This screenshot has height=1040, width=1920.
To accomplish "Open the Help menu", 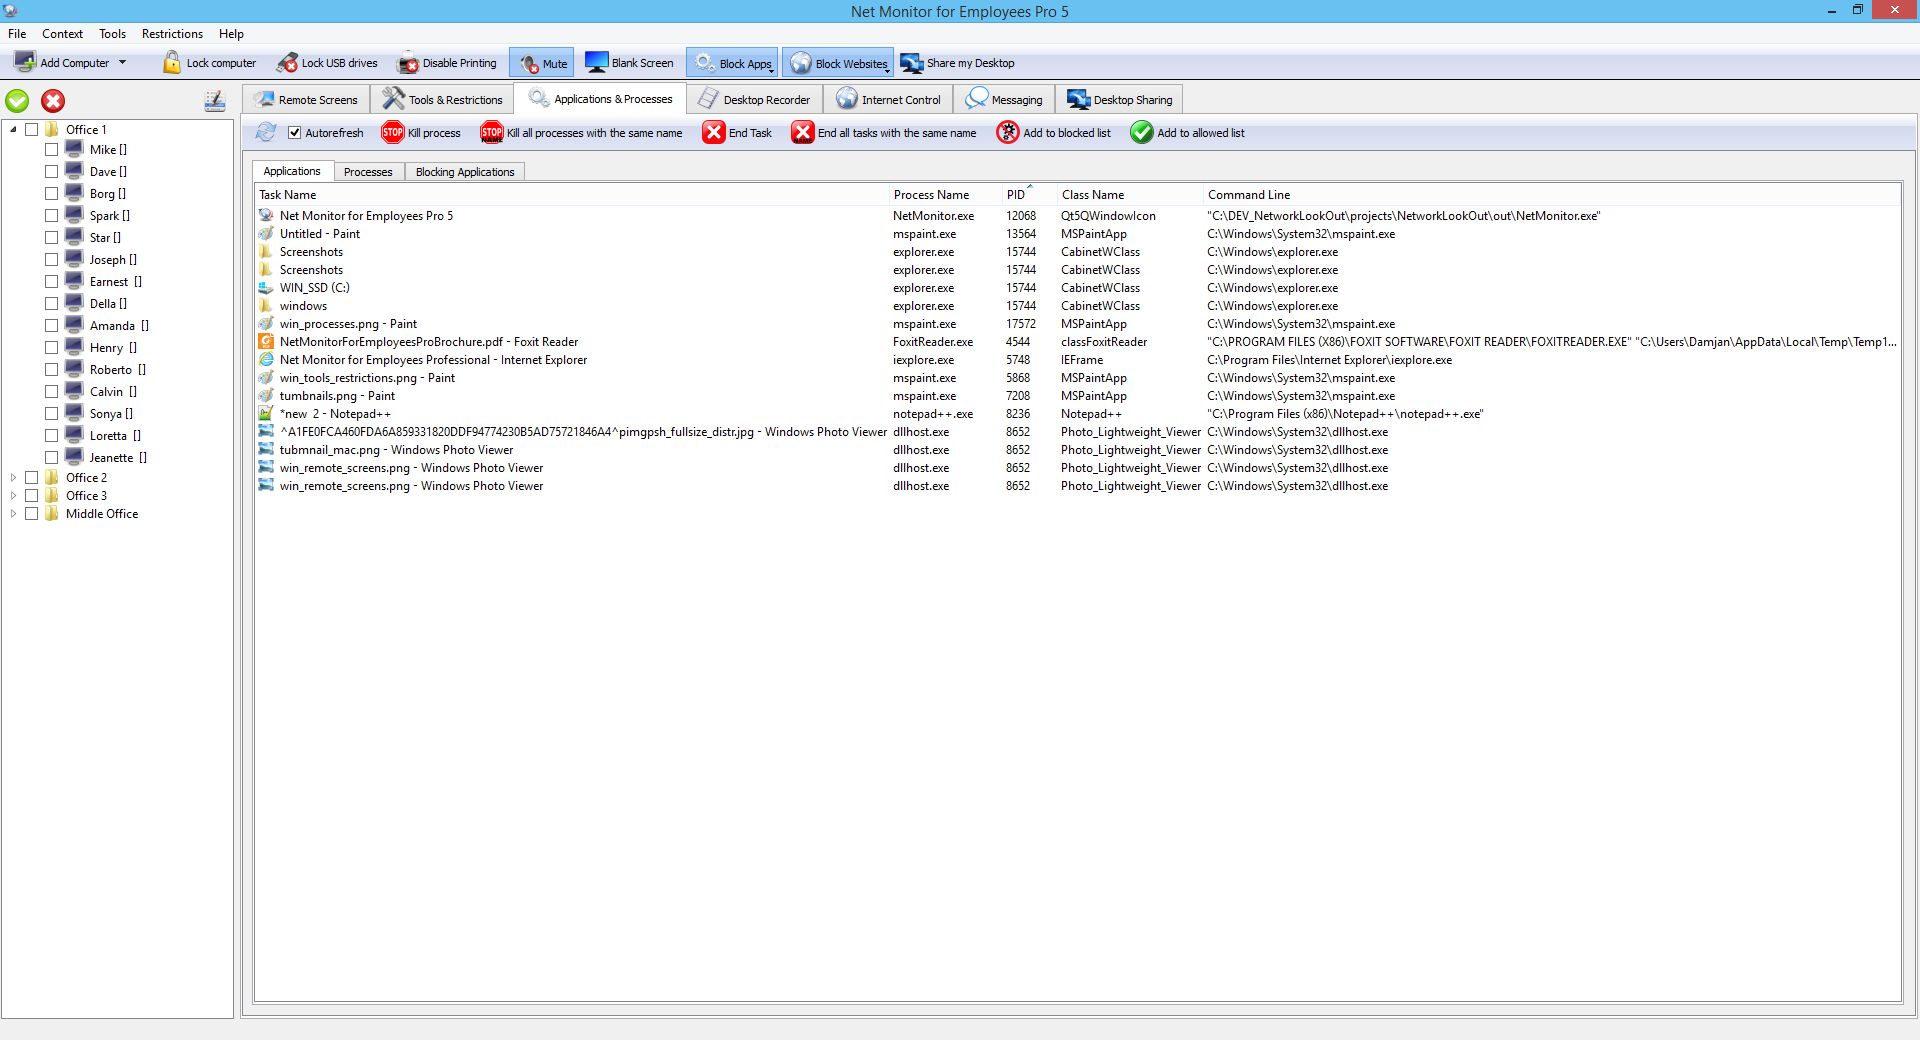I will point(231,33).
